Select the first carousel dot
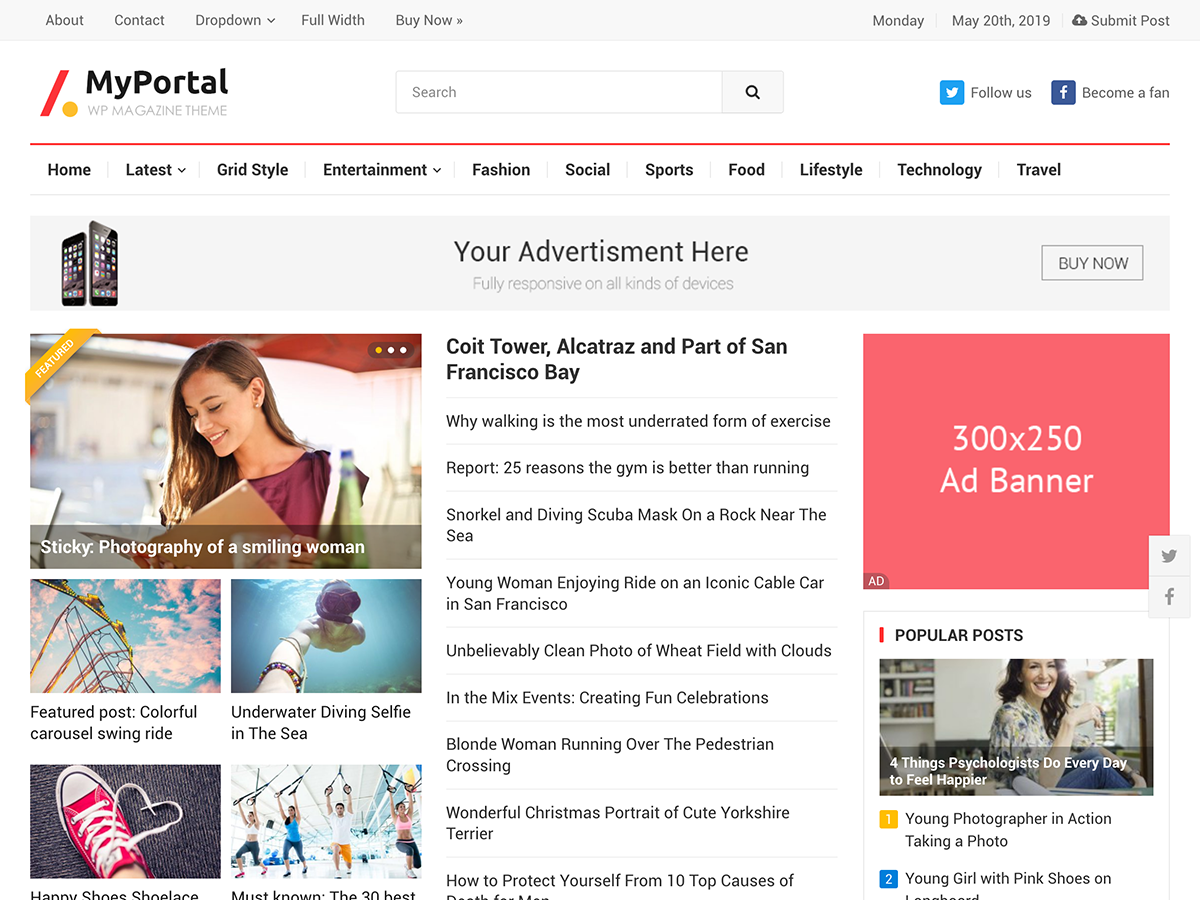 click(377, 350)
